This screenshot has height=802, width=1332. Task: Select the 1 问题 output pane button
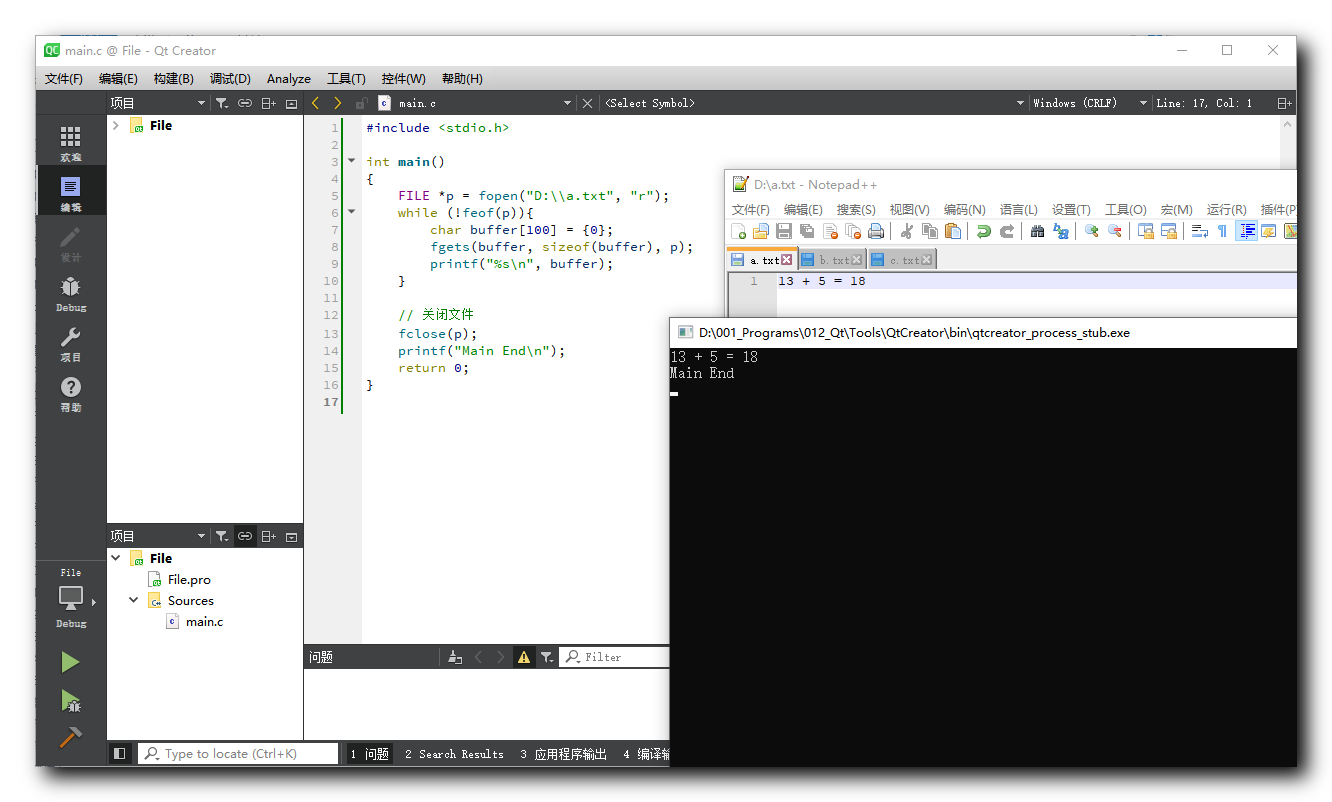(369, 754)
